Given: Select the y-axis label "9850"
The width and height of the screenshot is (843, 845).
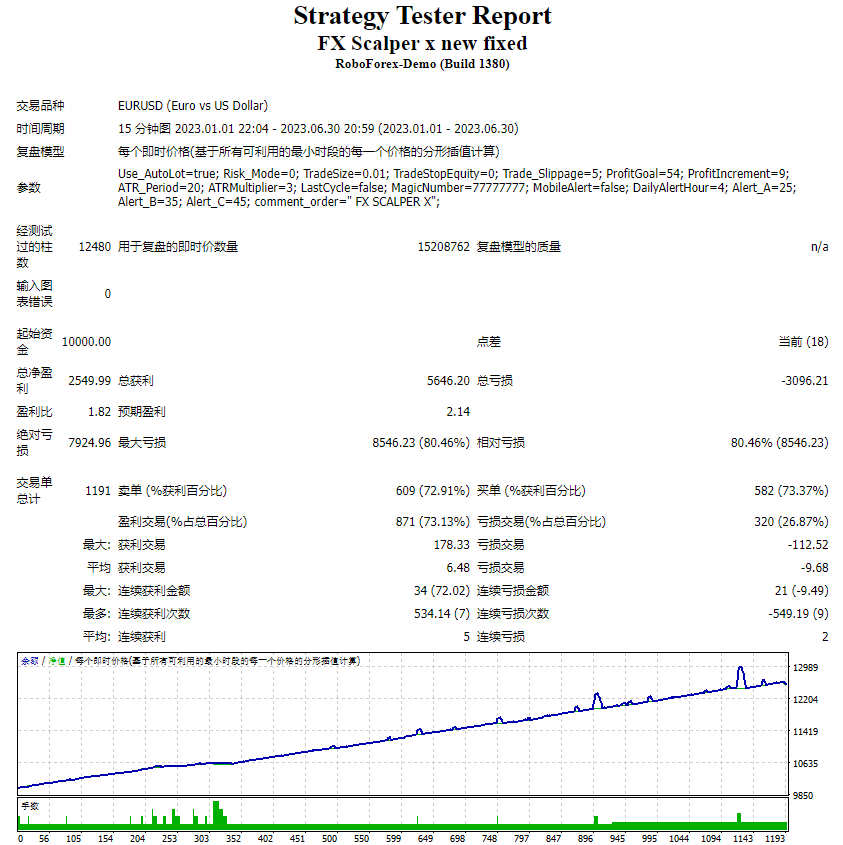Looking at the screenshot, I should [x=803, y=796].
